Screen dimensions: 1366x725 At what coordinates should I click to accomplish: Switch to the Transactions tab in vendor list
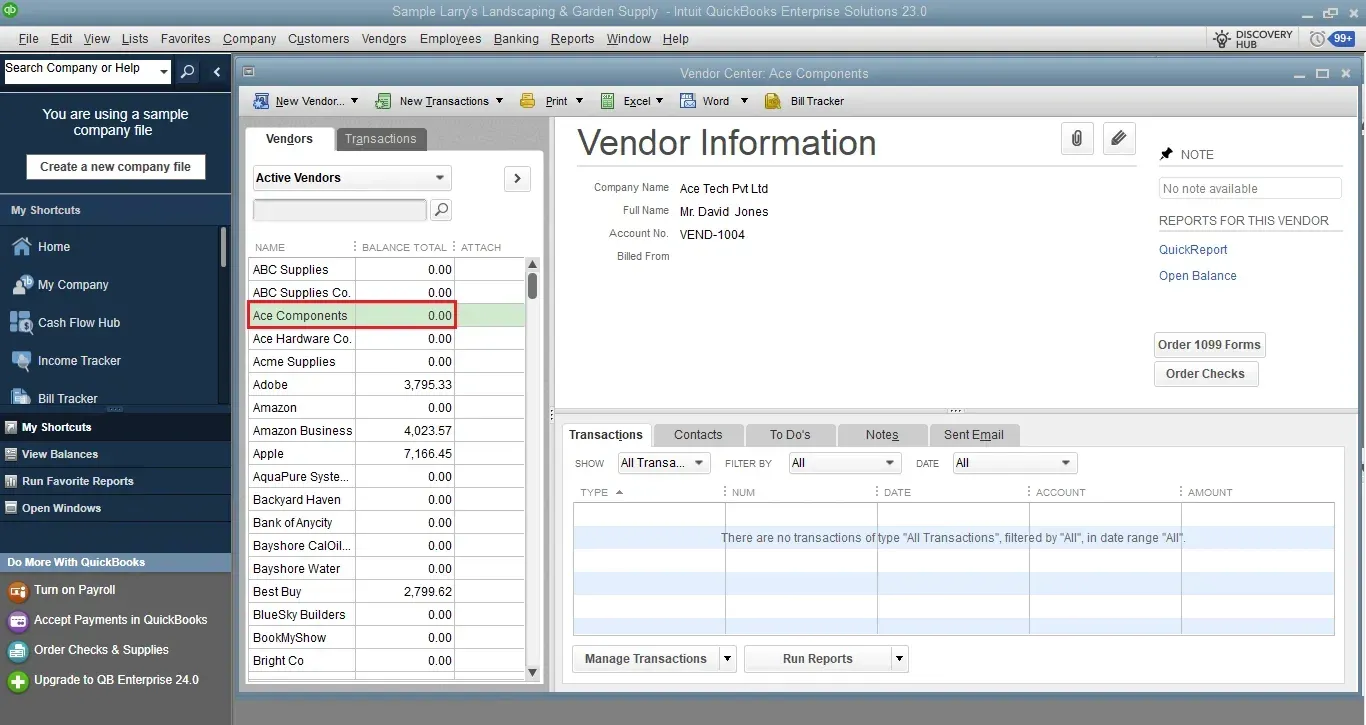click(x=381, y=139)
